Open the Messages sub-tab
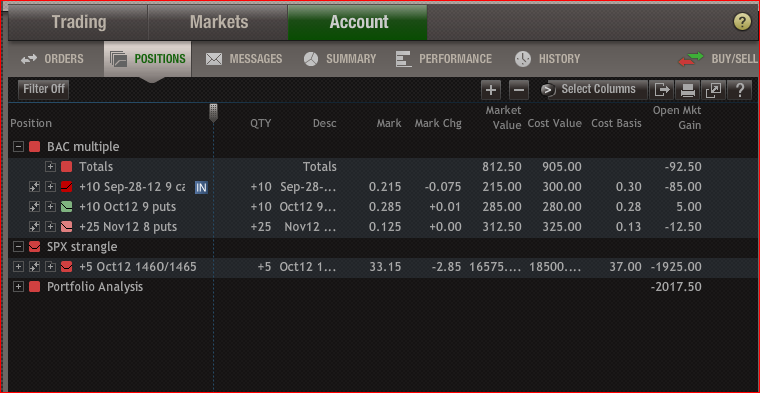 click(x=244, y=59)
